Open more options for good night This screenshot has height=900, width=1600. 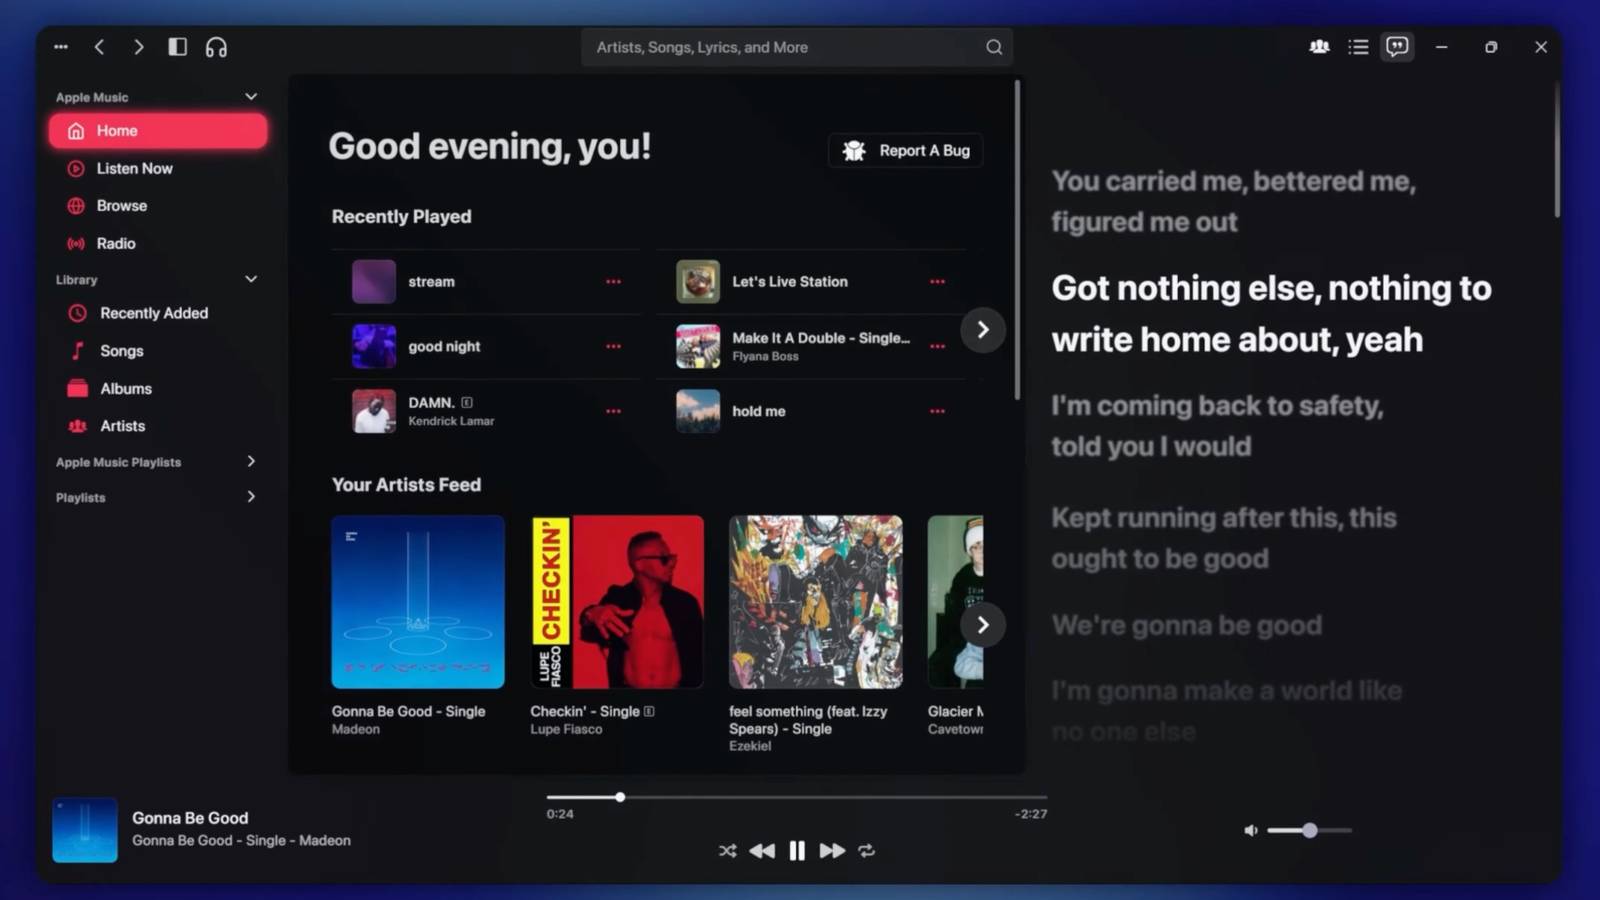pos(613,347)
